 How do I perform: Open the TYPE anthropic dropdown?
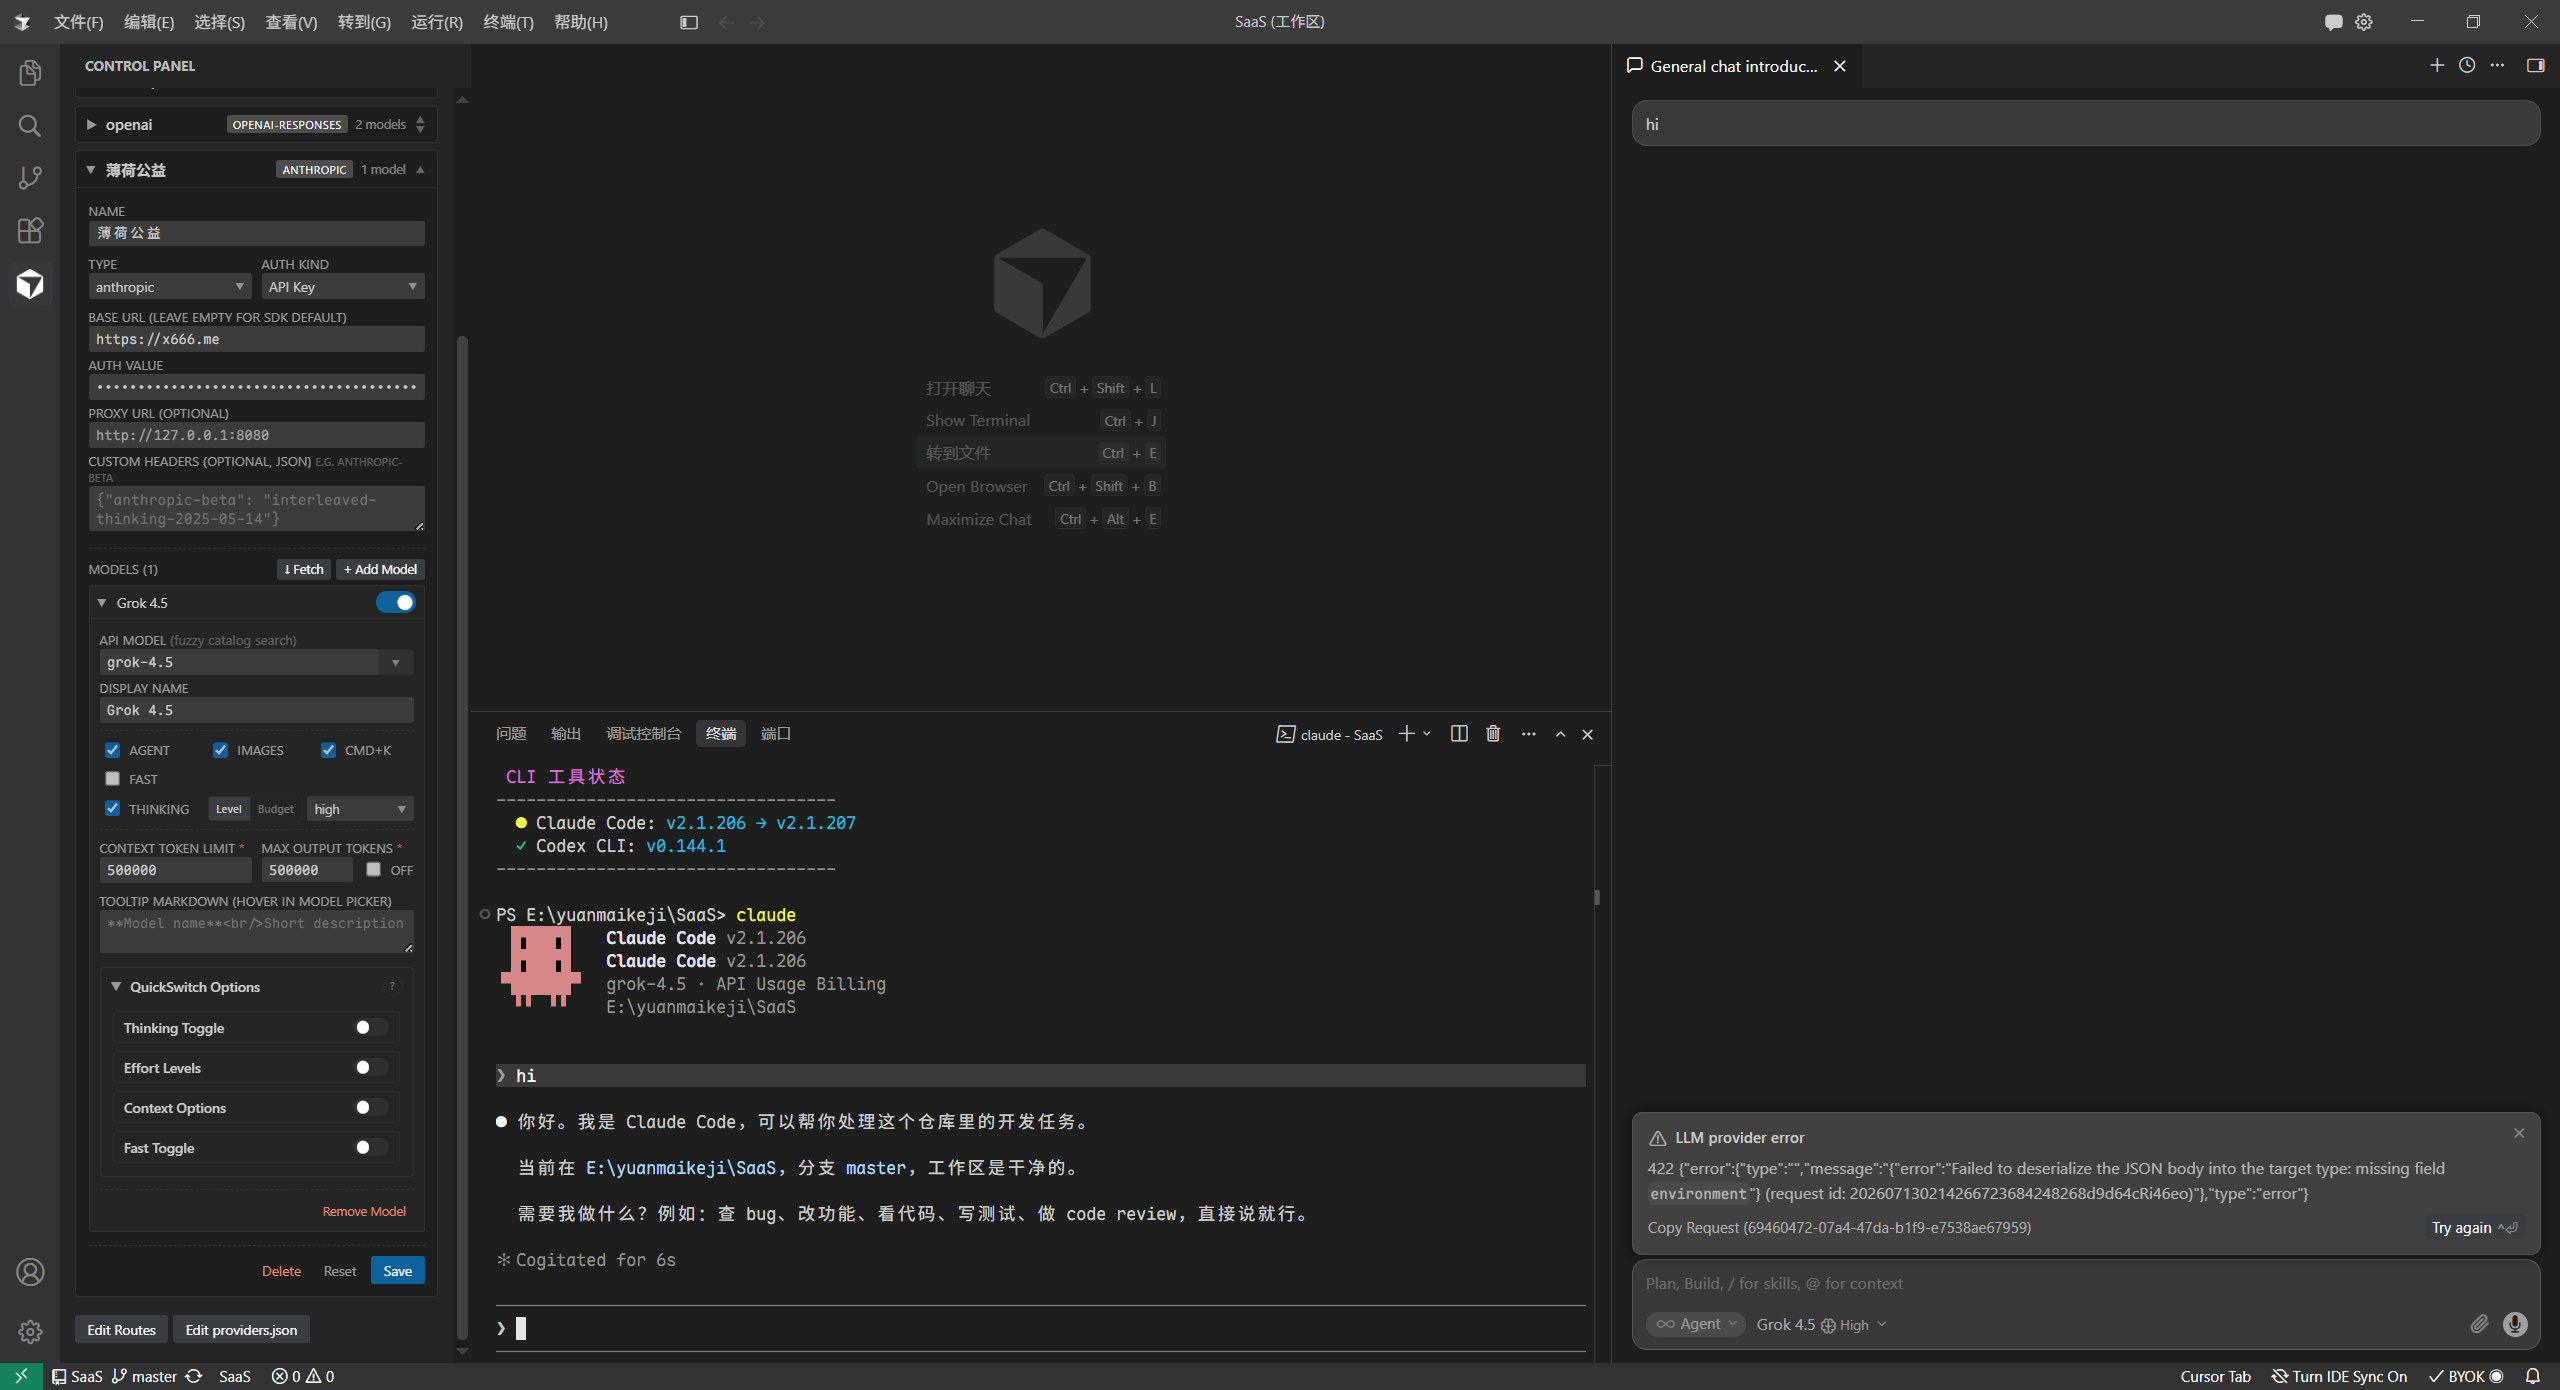tap(169, 287)
